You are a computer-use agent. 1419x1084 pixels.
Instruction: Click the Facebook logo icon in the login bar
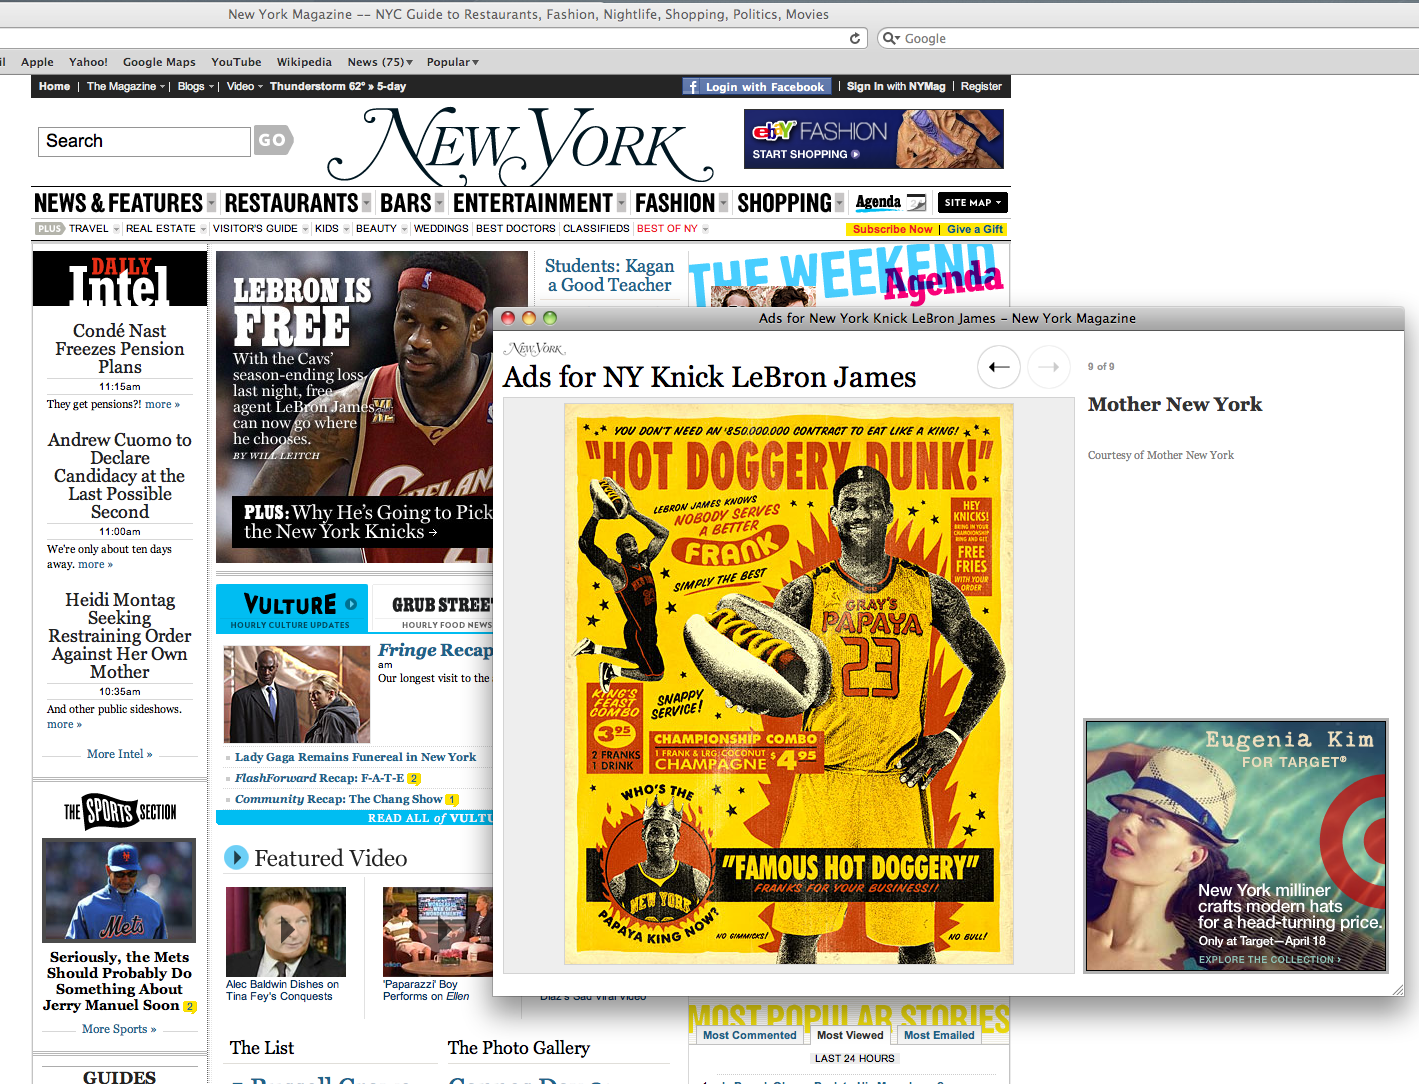[692, 87]
